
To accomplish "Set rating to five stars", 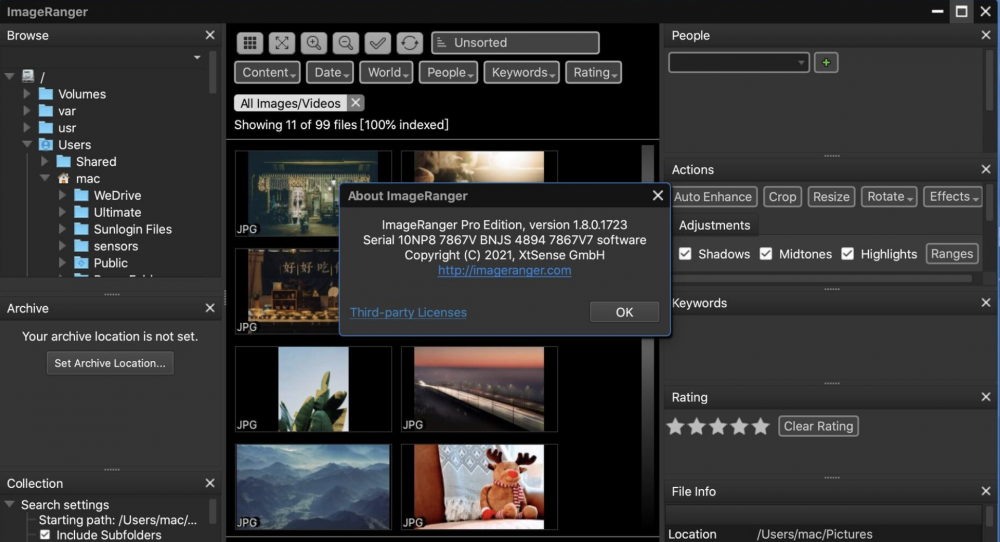I will (761, 427).
